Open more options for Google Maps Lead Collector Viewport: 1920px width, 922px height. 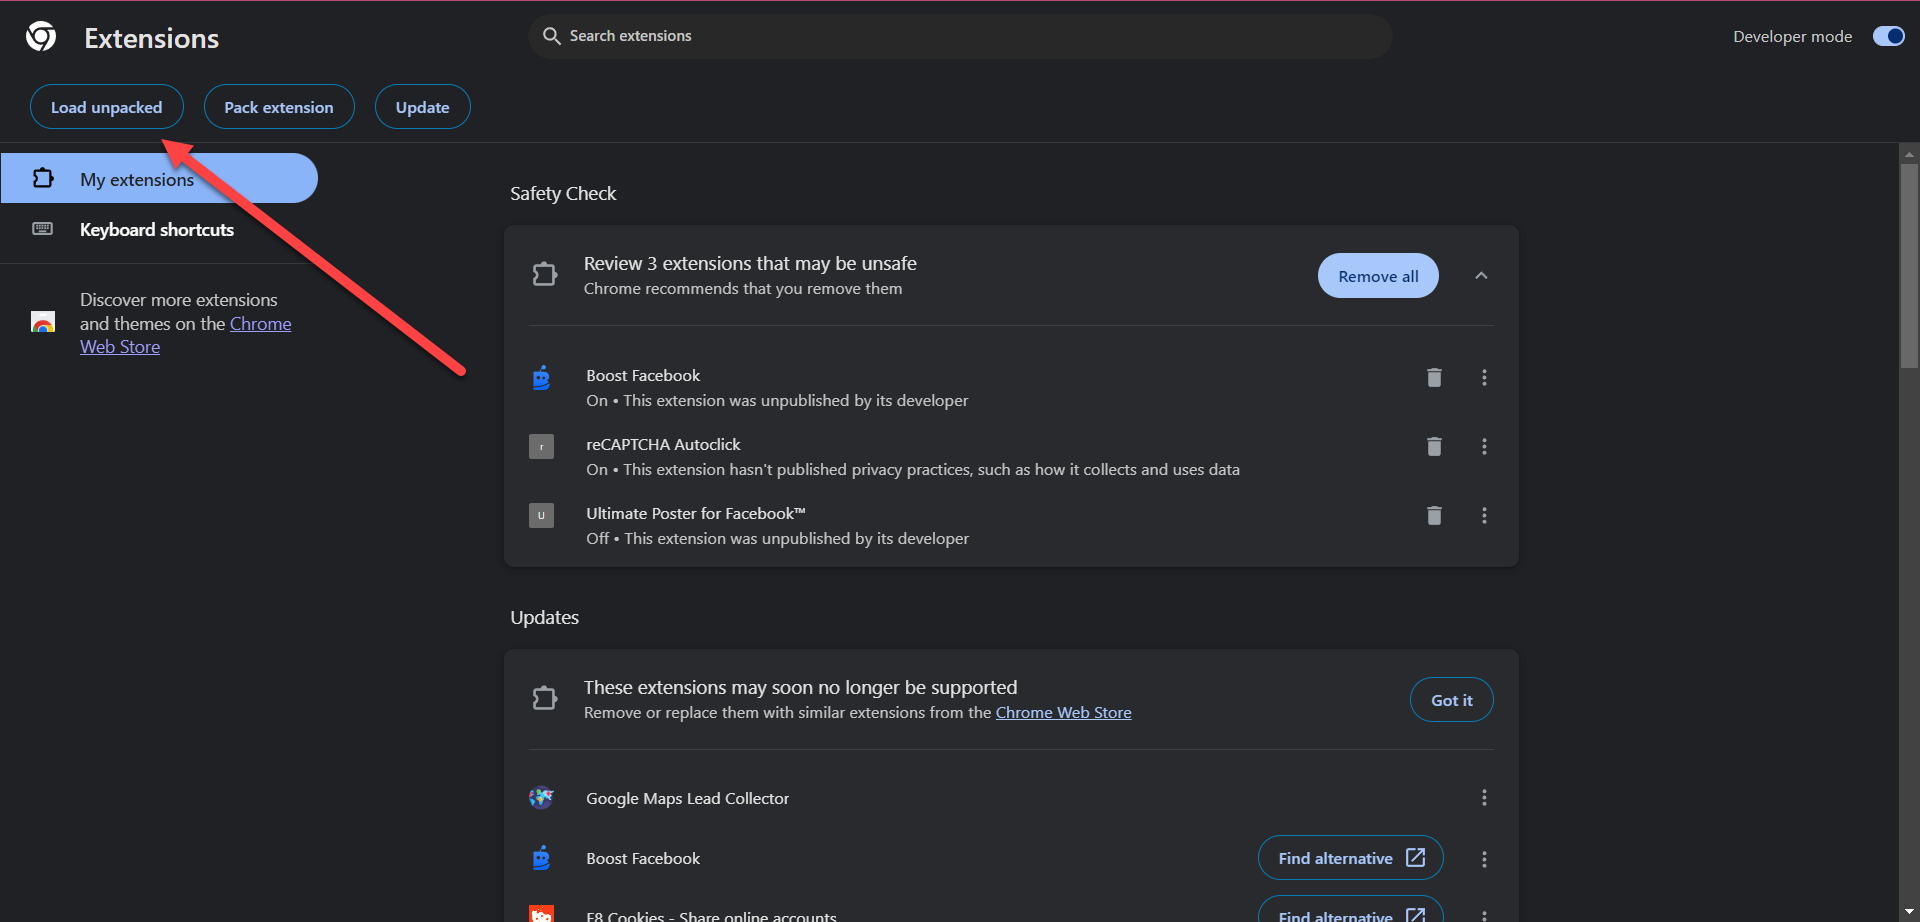(1484, 797)
